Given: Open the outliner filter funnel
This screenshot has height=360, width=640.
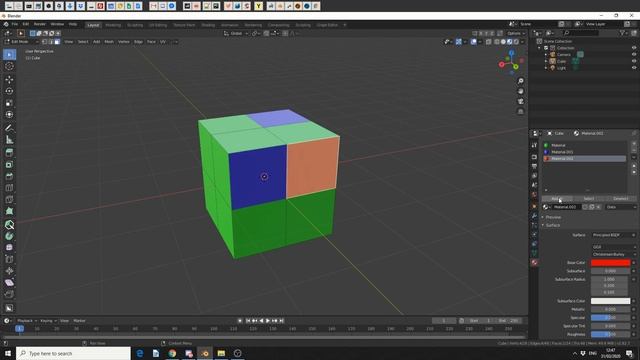Looking at the screenshot, I should [x=622, y=33].
